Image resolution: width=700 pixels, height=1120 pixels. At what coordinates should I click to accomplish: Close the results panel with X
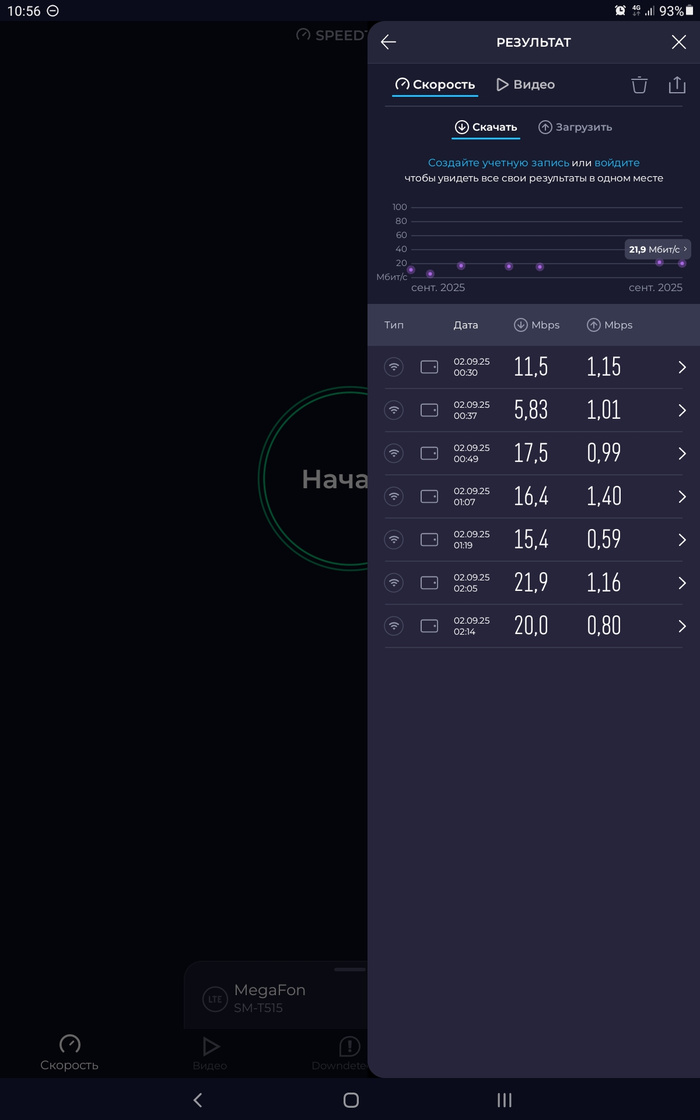point(678,42)
